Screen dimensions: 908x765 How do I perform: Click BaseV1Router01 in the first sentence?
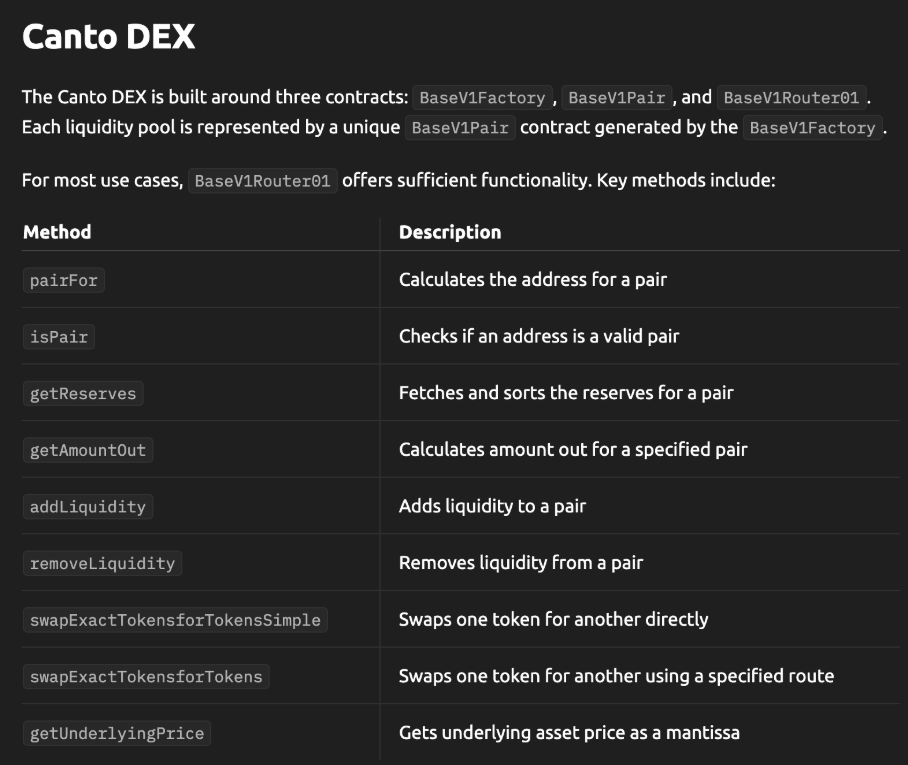[791, 98]
